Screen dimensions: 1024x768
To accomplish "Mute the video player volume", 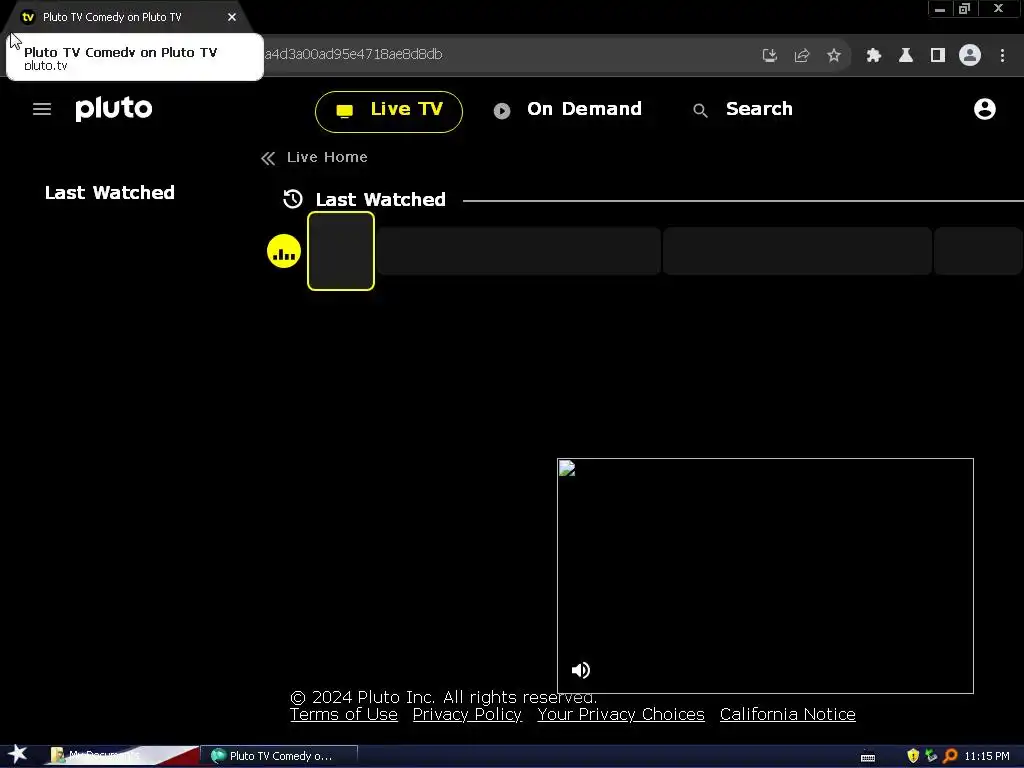I will pos(580,670).
